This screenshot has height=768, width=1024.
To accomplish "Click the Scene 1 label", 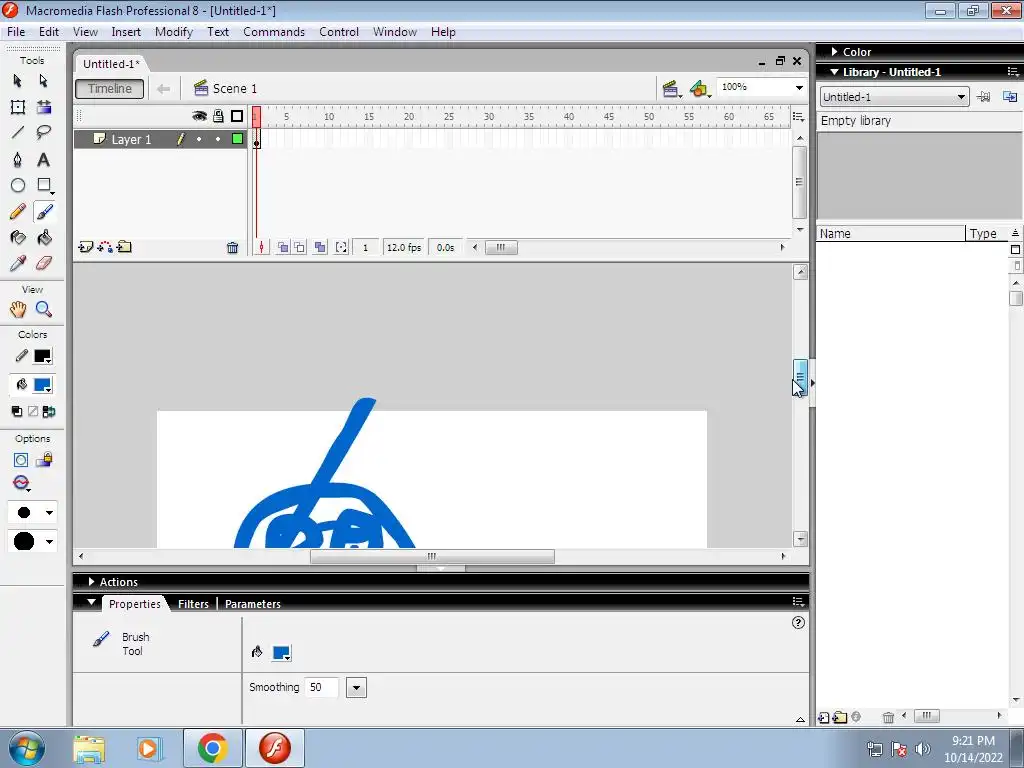I will [x=234, y=89].
